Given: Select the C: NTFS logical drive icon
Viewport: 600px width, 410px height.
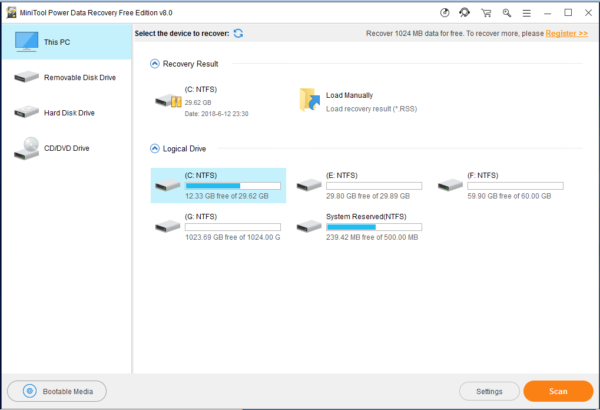Looking at the screenshot, I should pyautogui.click(x=168, y=185).
